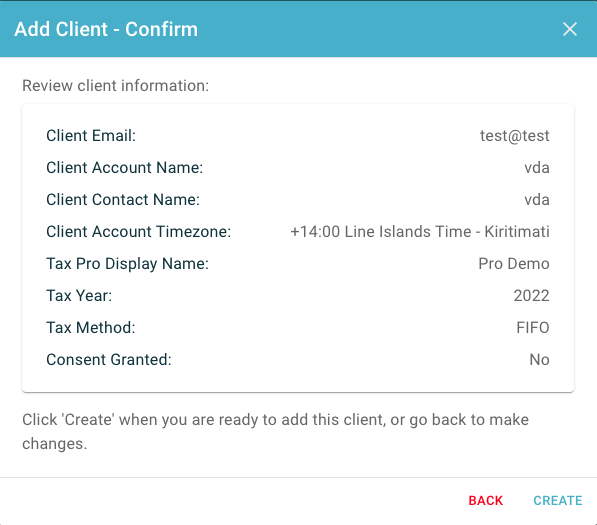Click the vda contact name value
The width and height of the screenshot is (597, 525).
(537, 199)
